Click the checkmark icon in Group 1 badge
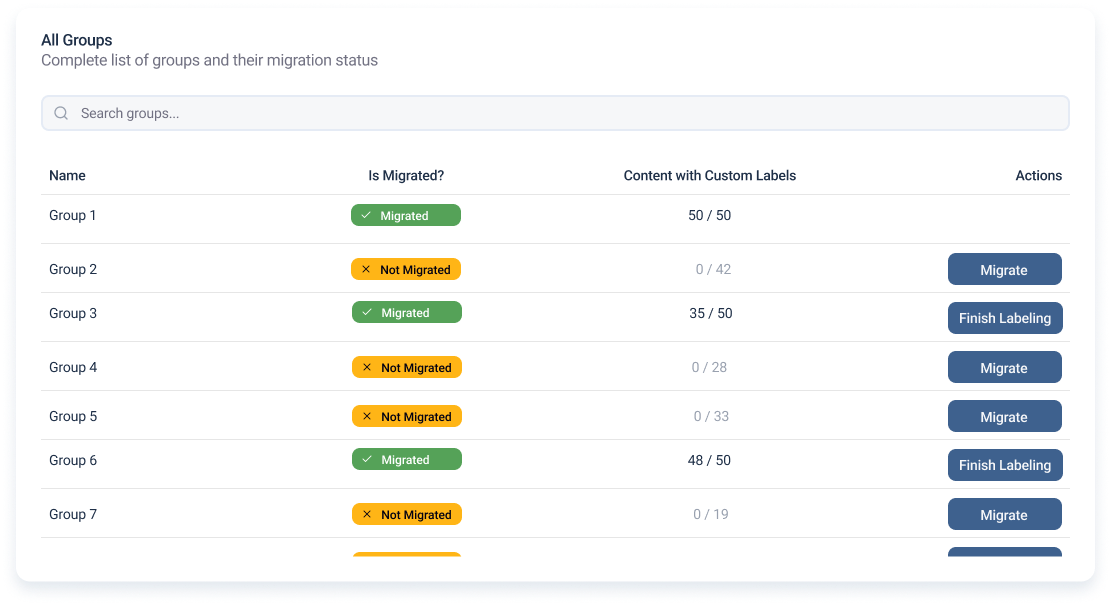Viewport: 1111px width, 606px height. click(x=366, y=215)
